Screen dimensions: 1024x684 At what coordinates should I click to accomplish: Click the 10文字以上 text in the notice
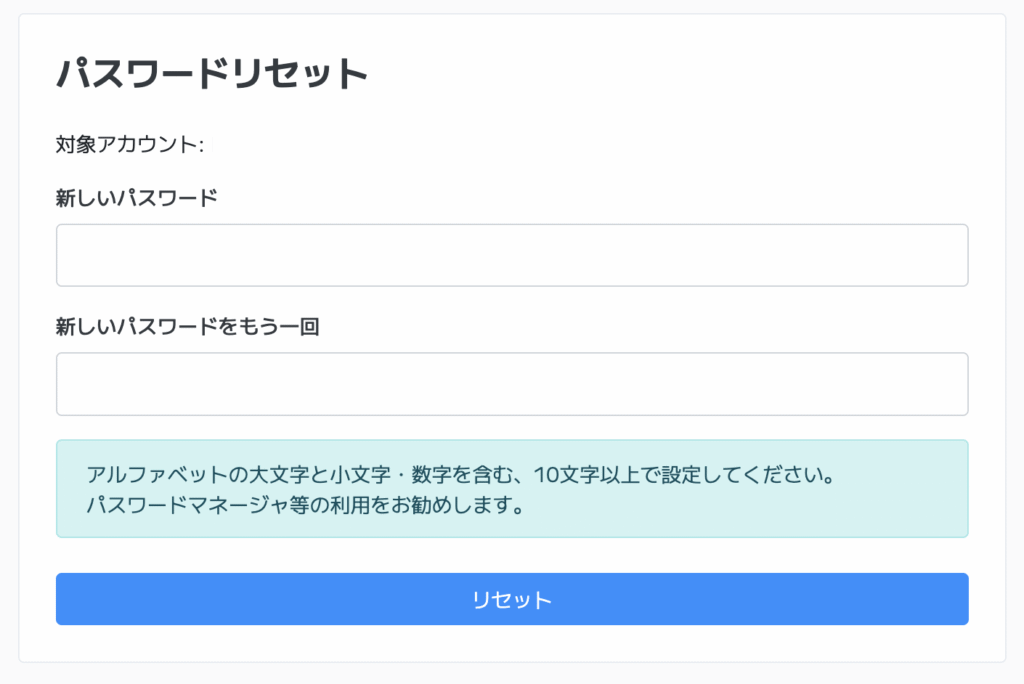click(x=583, y=473)
